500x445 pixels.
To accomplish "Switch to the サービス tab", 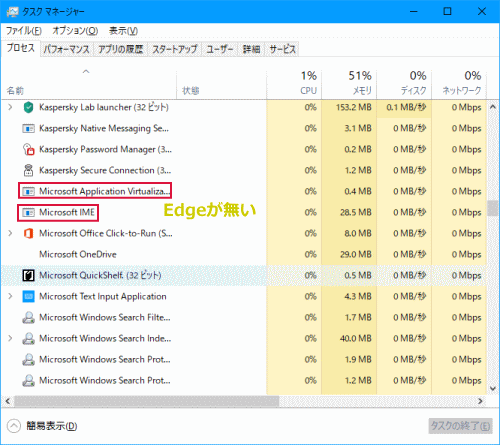I will [282, 49].
